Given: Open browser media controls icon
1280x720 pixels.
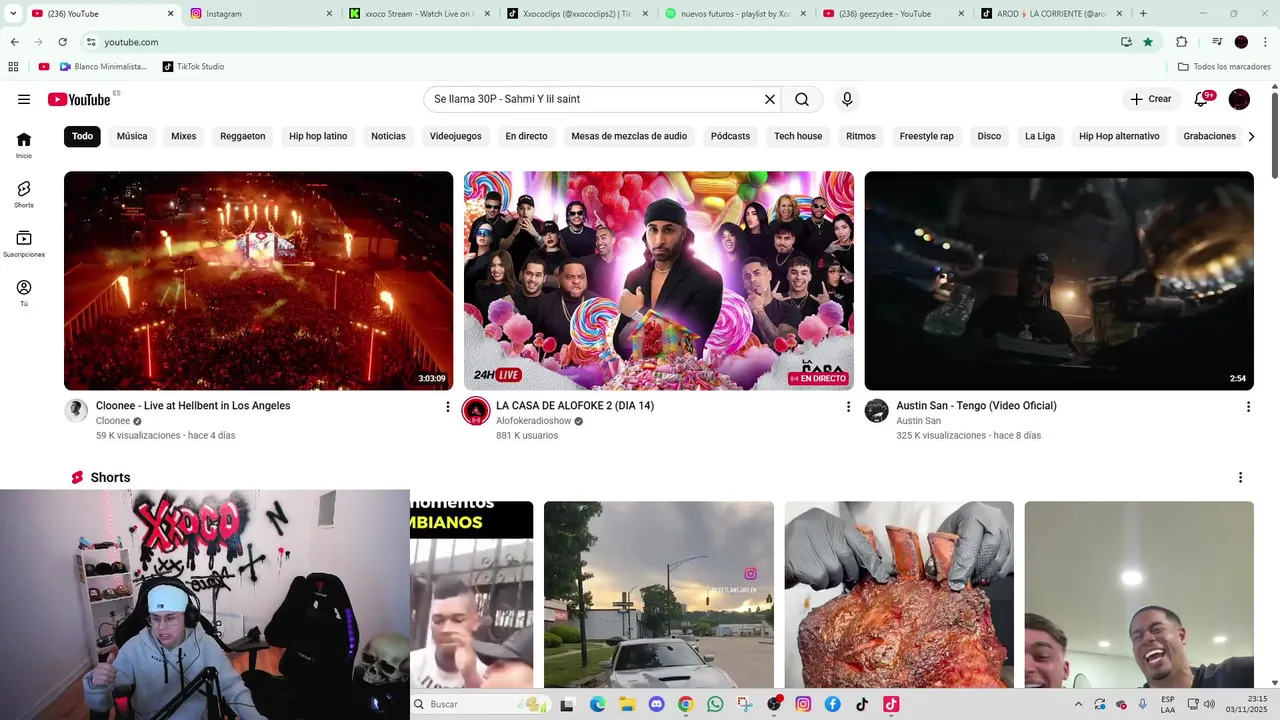Looking at the screenshot, I should (x=1217, y=42).
